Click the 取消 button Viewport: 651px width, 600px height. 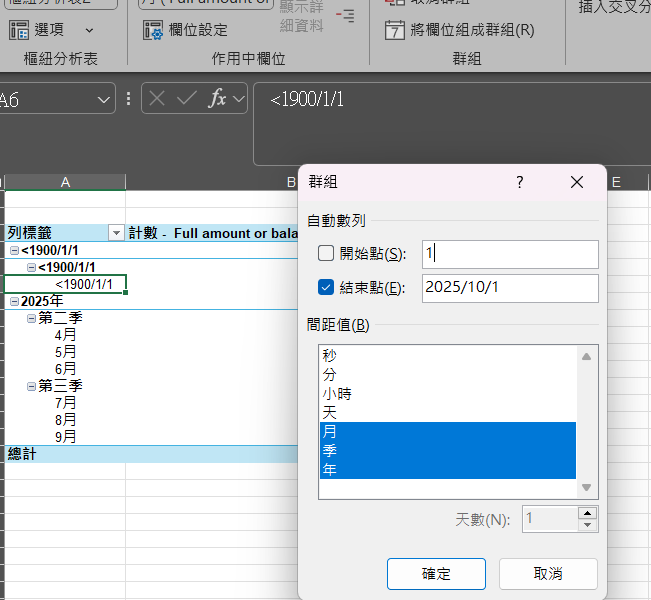coord(548,574)
